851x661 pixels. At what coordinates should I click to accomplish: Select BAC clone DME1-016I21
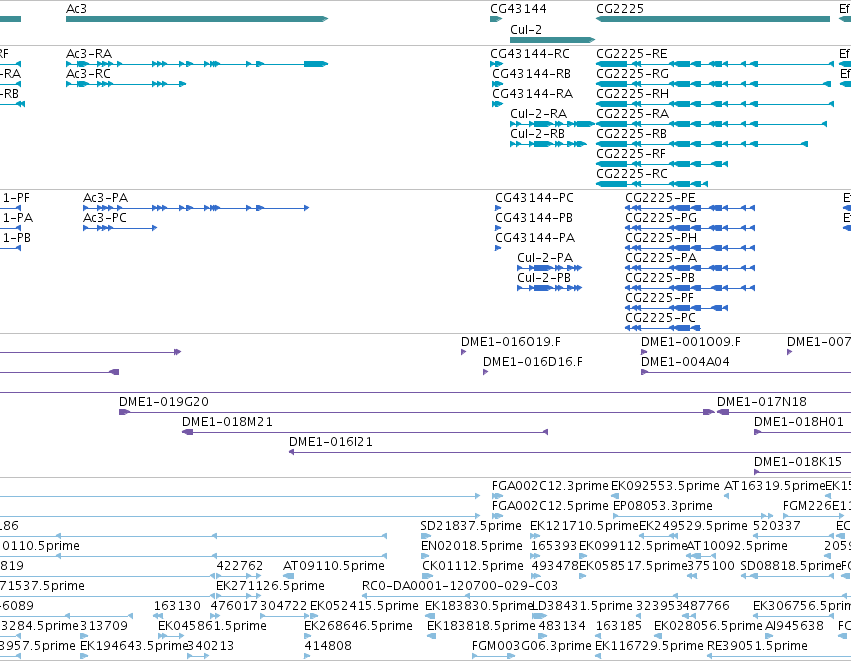pos(570,453)
